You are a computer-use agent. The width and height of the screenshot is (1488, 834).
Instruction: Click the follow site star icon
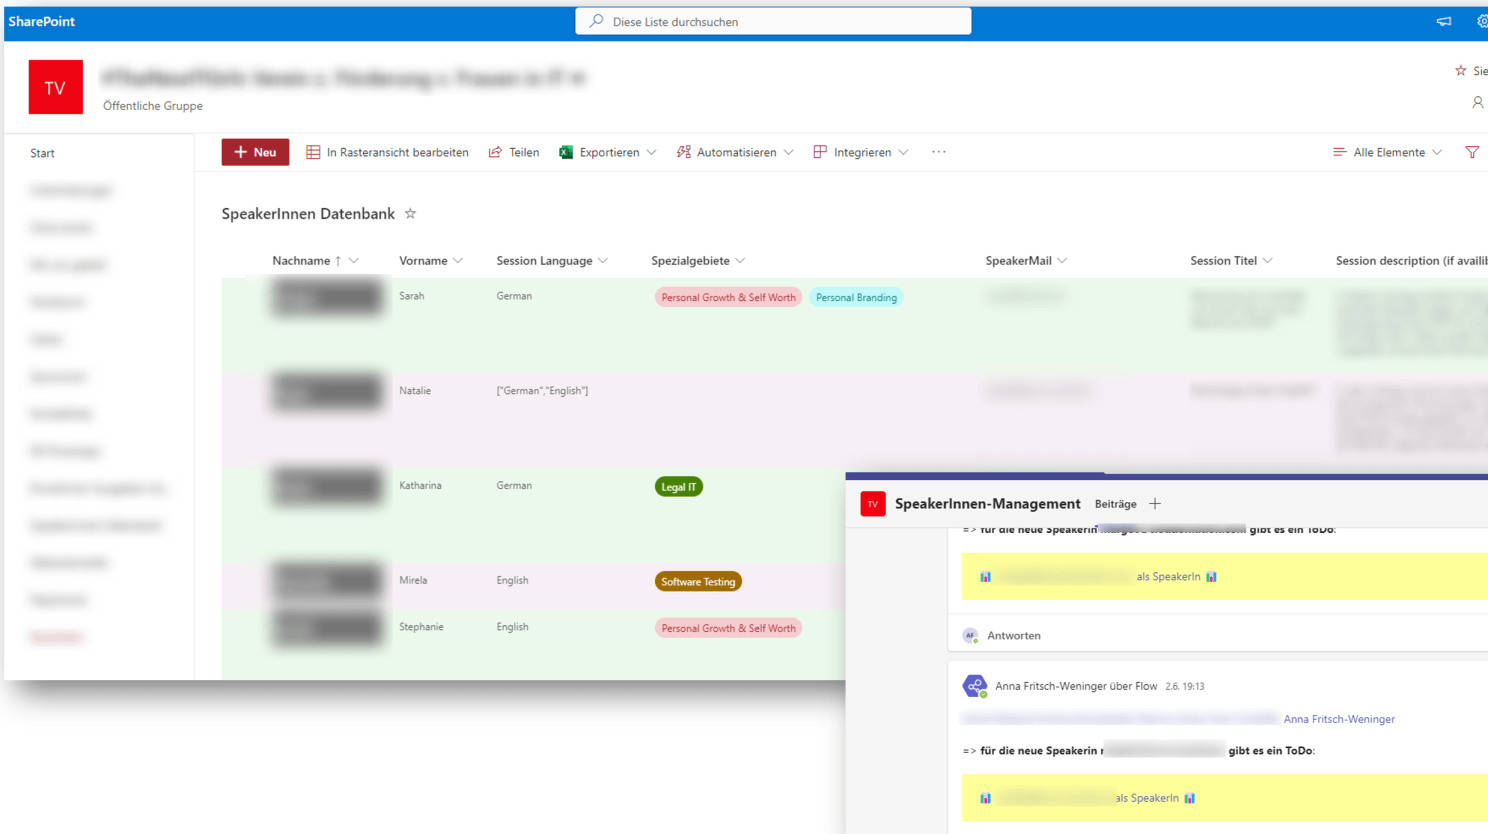[1461, 71]
